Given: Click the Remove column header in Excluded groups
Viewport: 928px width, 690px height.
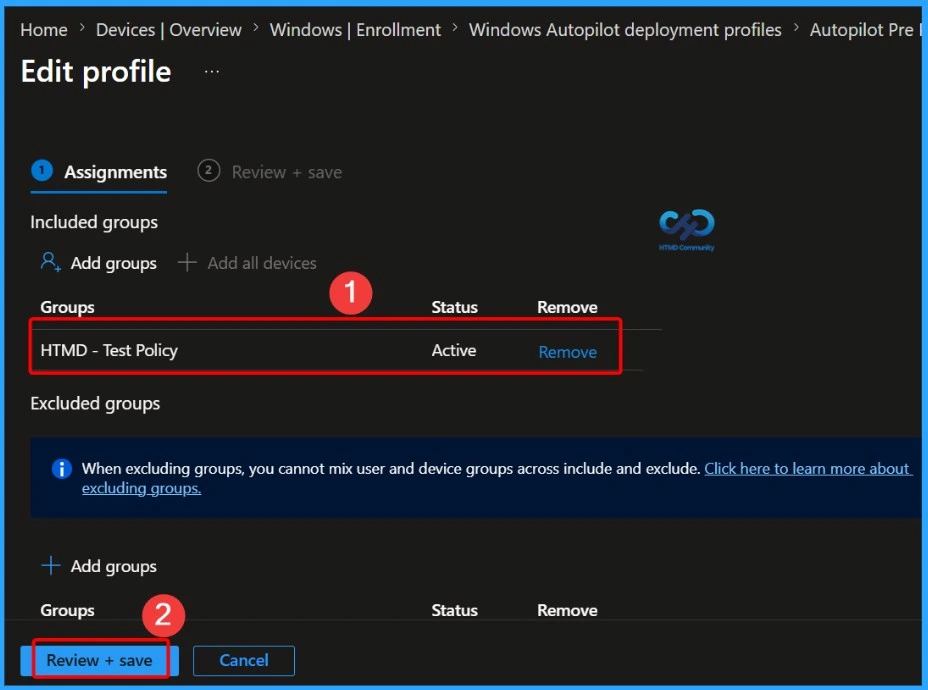Looking at the screenshot, I should point(567,610).
